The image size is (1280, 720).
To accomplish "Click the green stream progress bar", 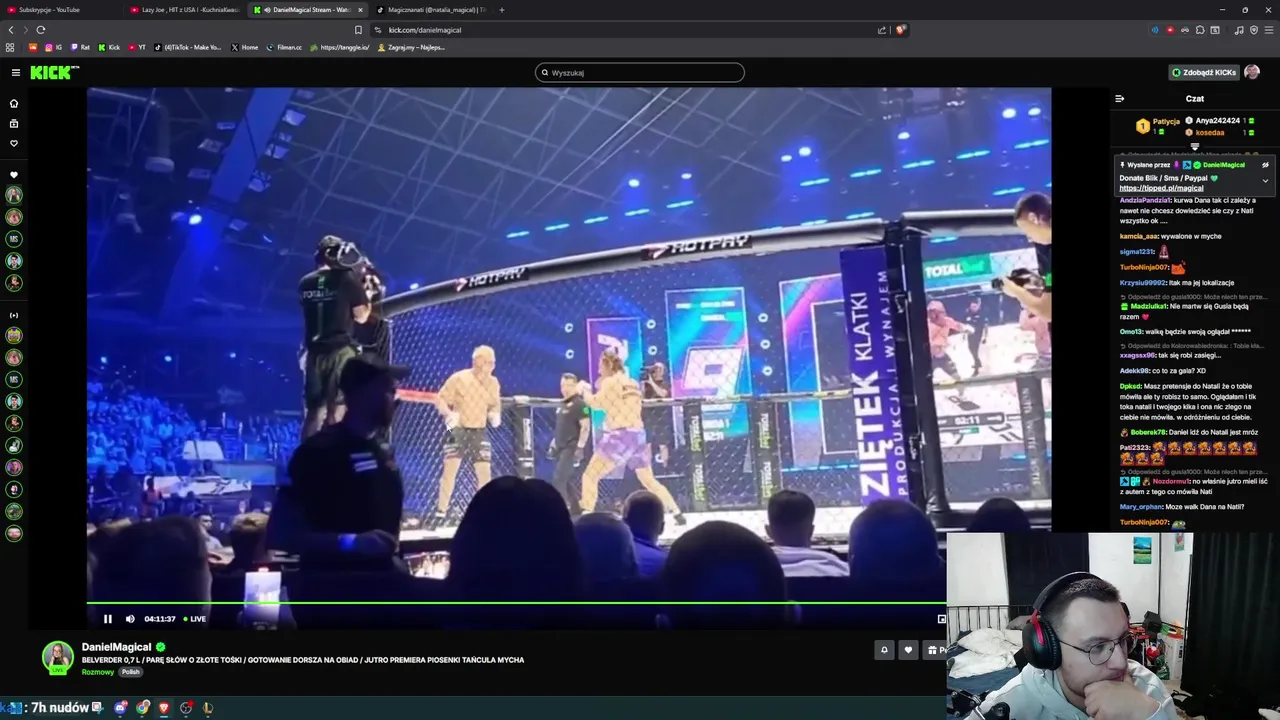I will tap(516, 603).
